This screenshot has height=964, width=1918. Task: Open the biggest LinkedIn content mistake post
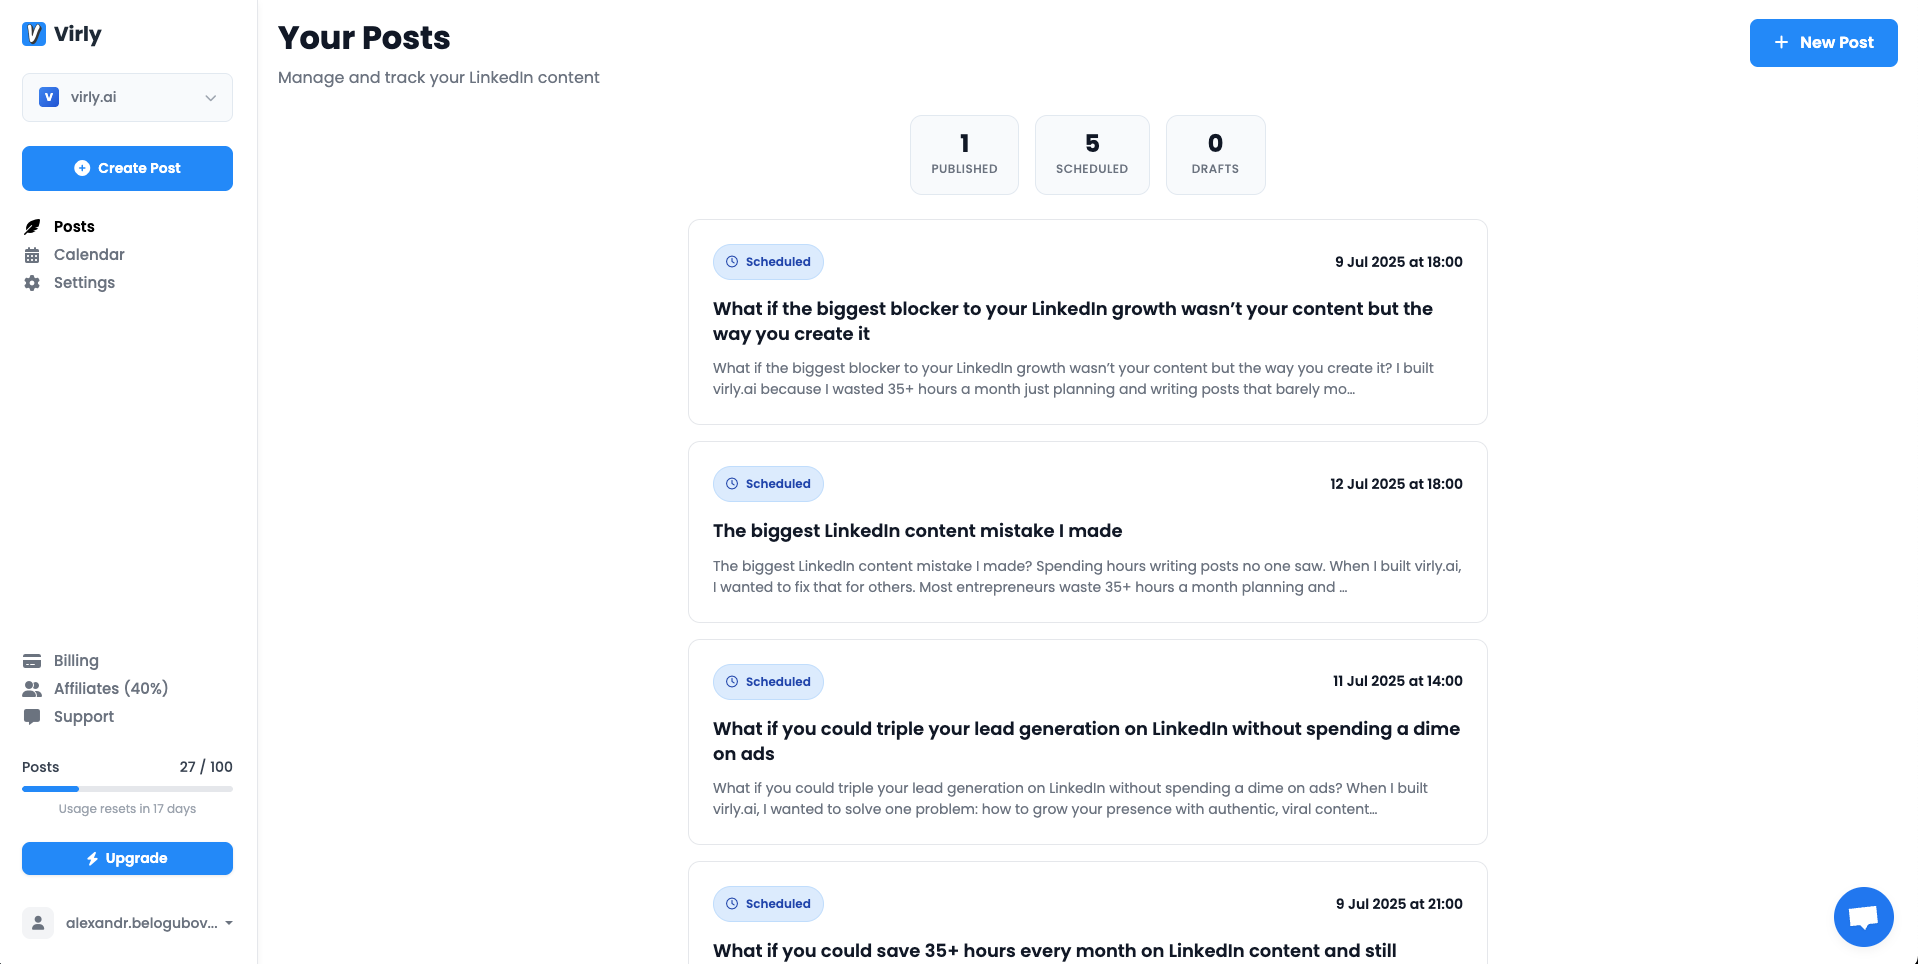click(1087, 532)
